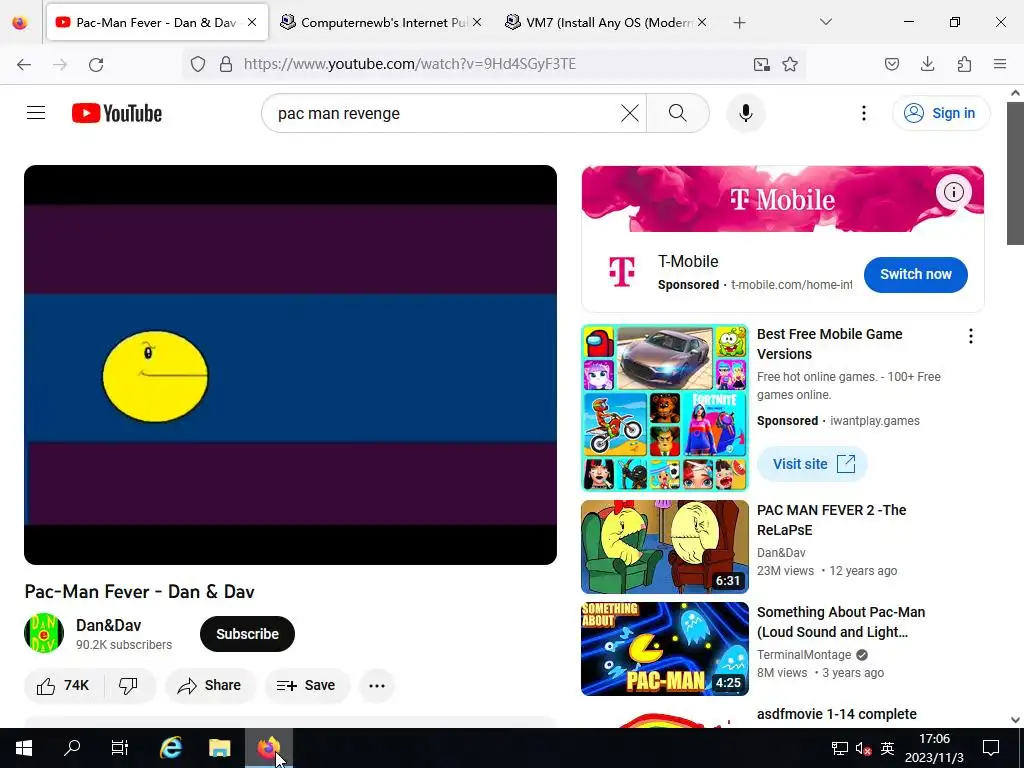Open the tracking protection shield icon

point(198,64)
